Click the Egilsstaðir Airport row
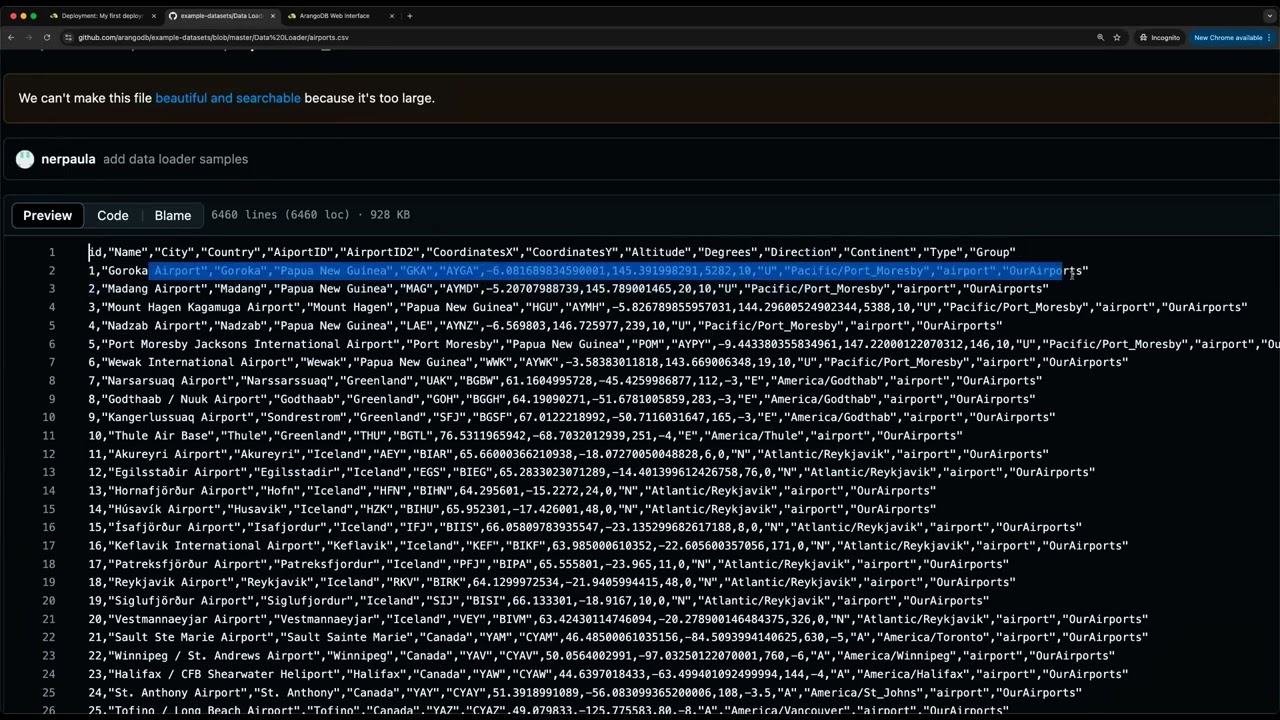The image size is (1280, 720). tap(592, 472)
